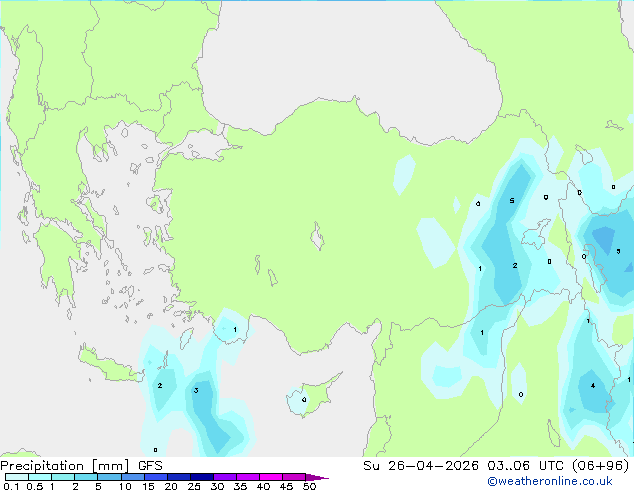Click the 10–15 mm legend swatch

coord(133,477)
